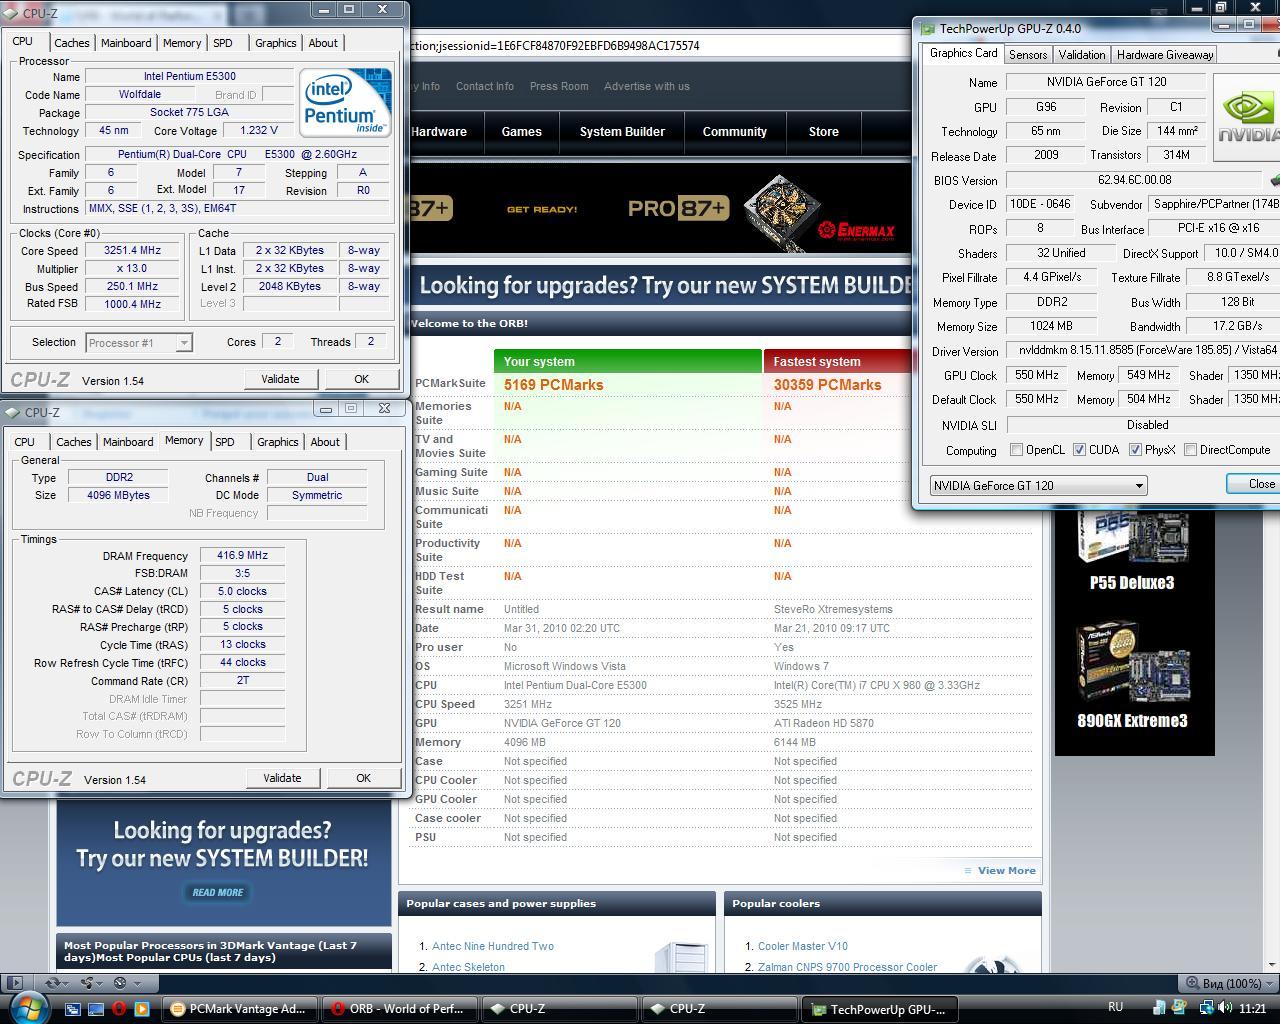The height and width of the screenshot is (1024, 1280).
Task: Click the Close button in GPU-Z
Action: 1254,484
